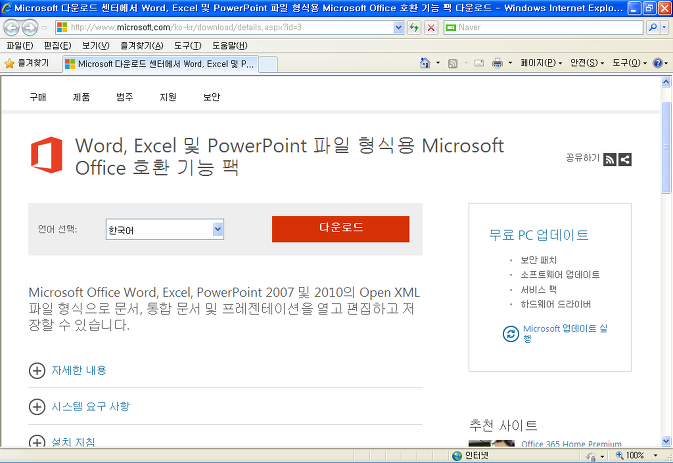
Task: Click the browser Back arrow button
Action: [x=11, y=28]
